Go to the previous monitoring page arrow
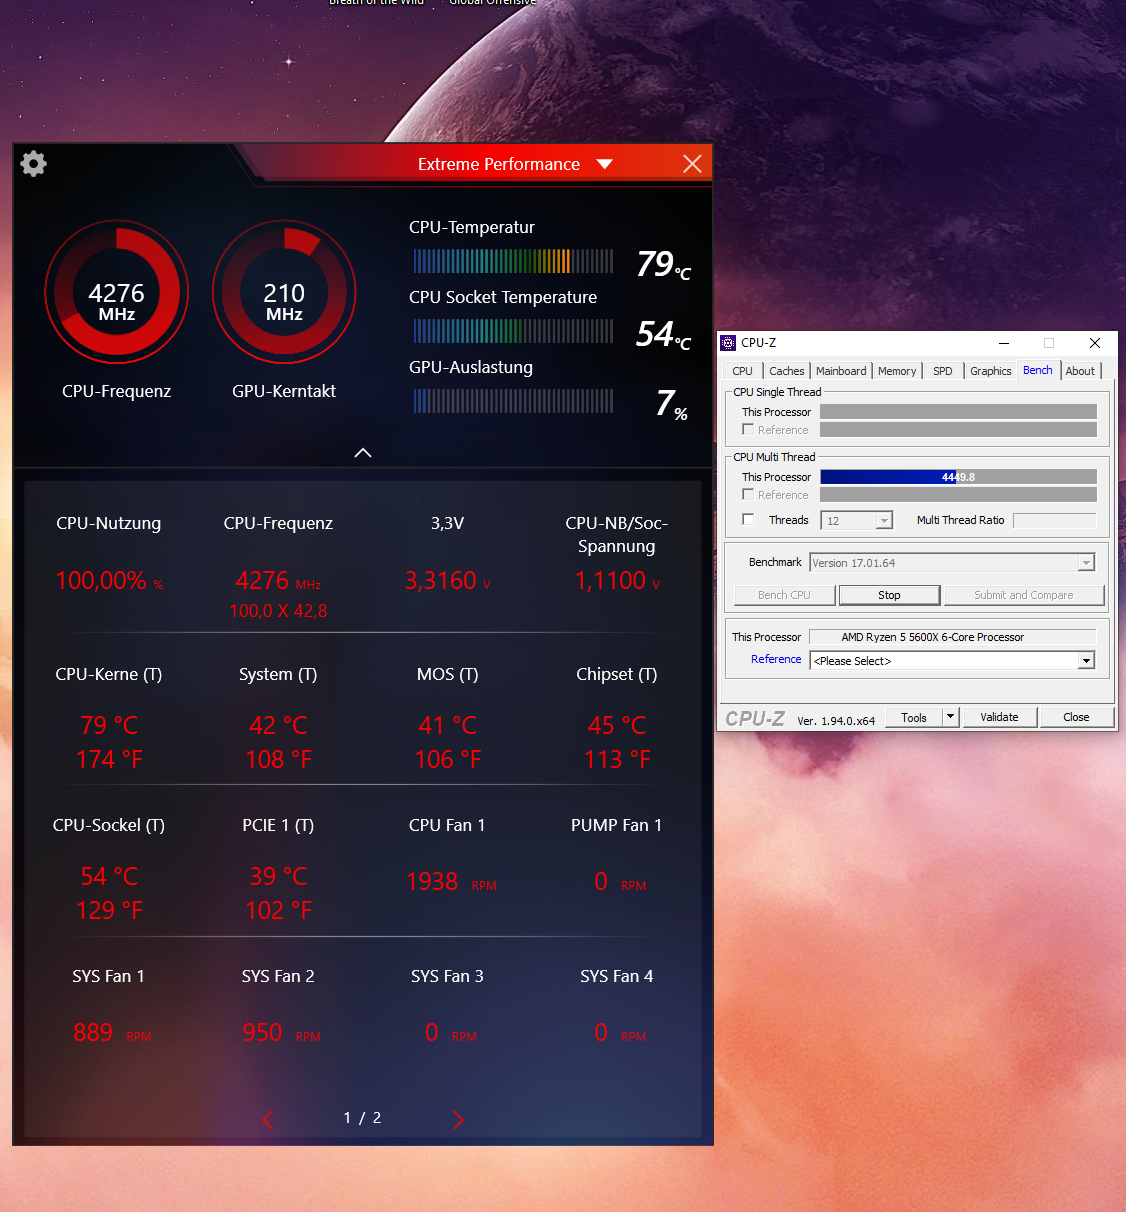 coord(267,1119)
